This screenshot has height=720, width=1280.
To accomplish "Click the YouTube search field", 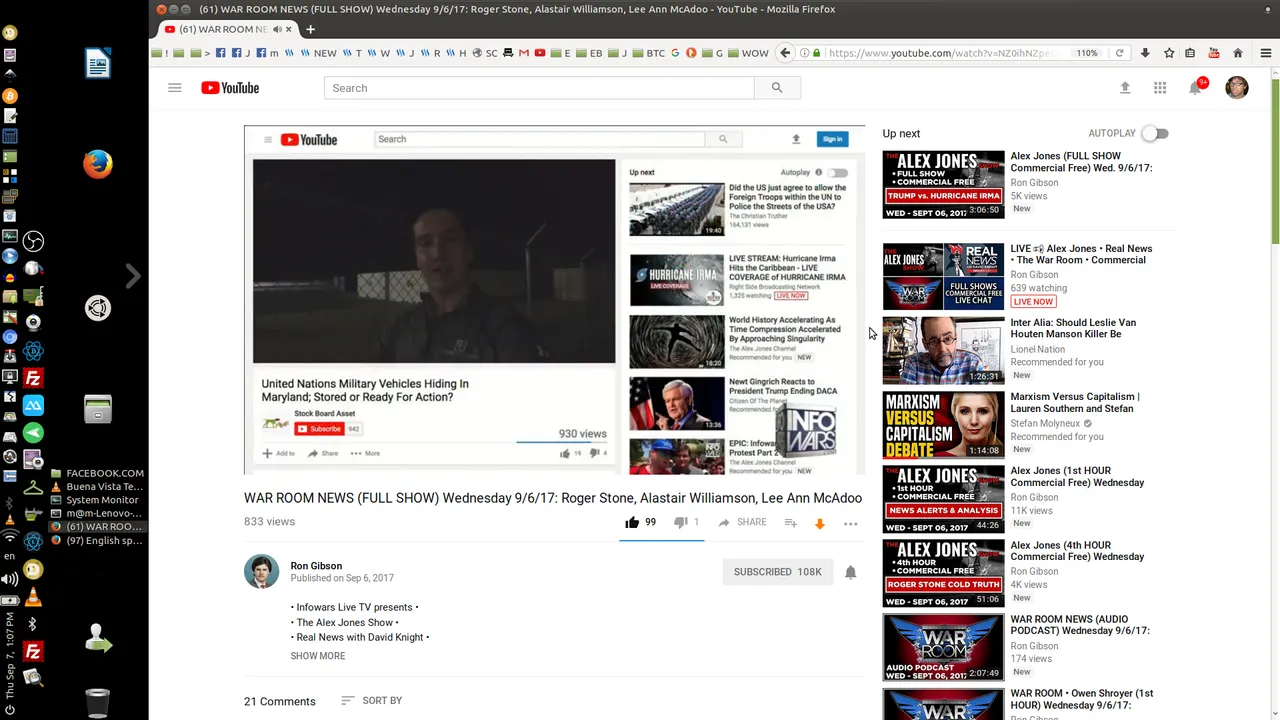I will click(539, 88).
